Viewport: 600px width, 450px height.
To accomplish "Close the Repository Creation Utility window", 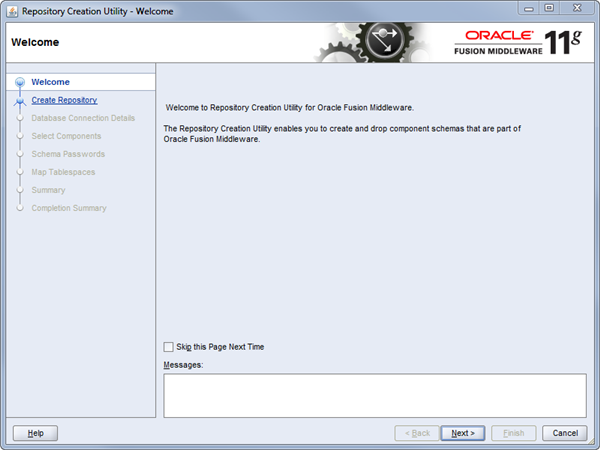I will coord(577,8).
